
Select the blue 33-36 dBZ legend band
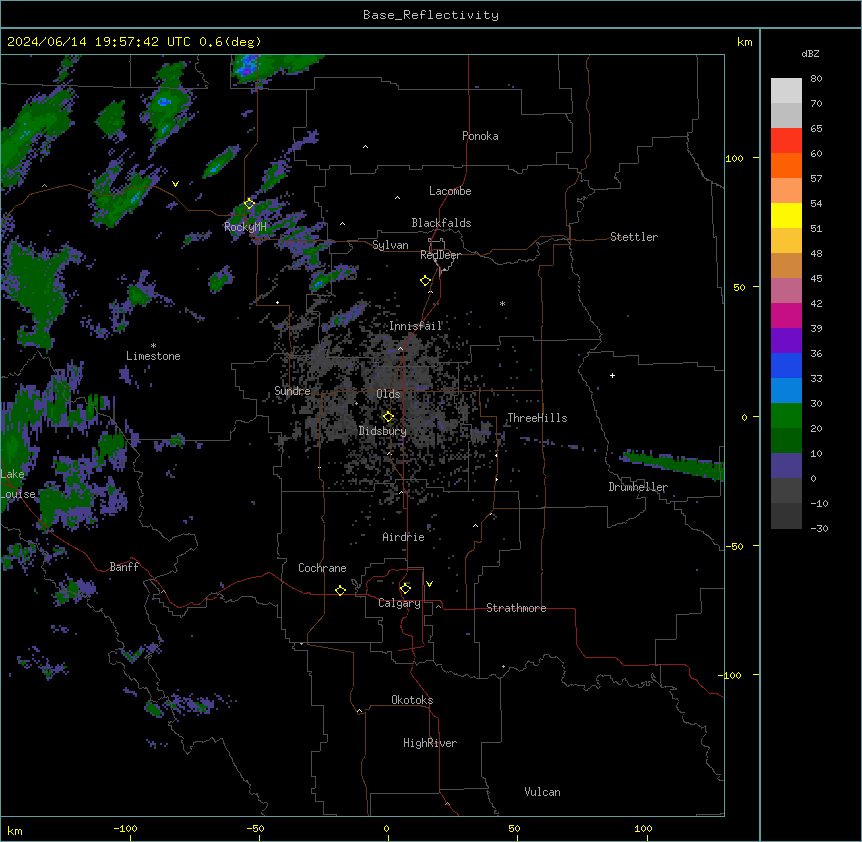click(x=786, y=365)
